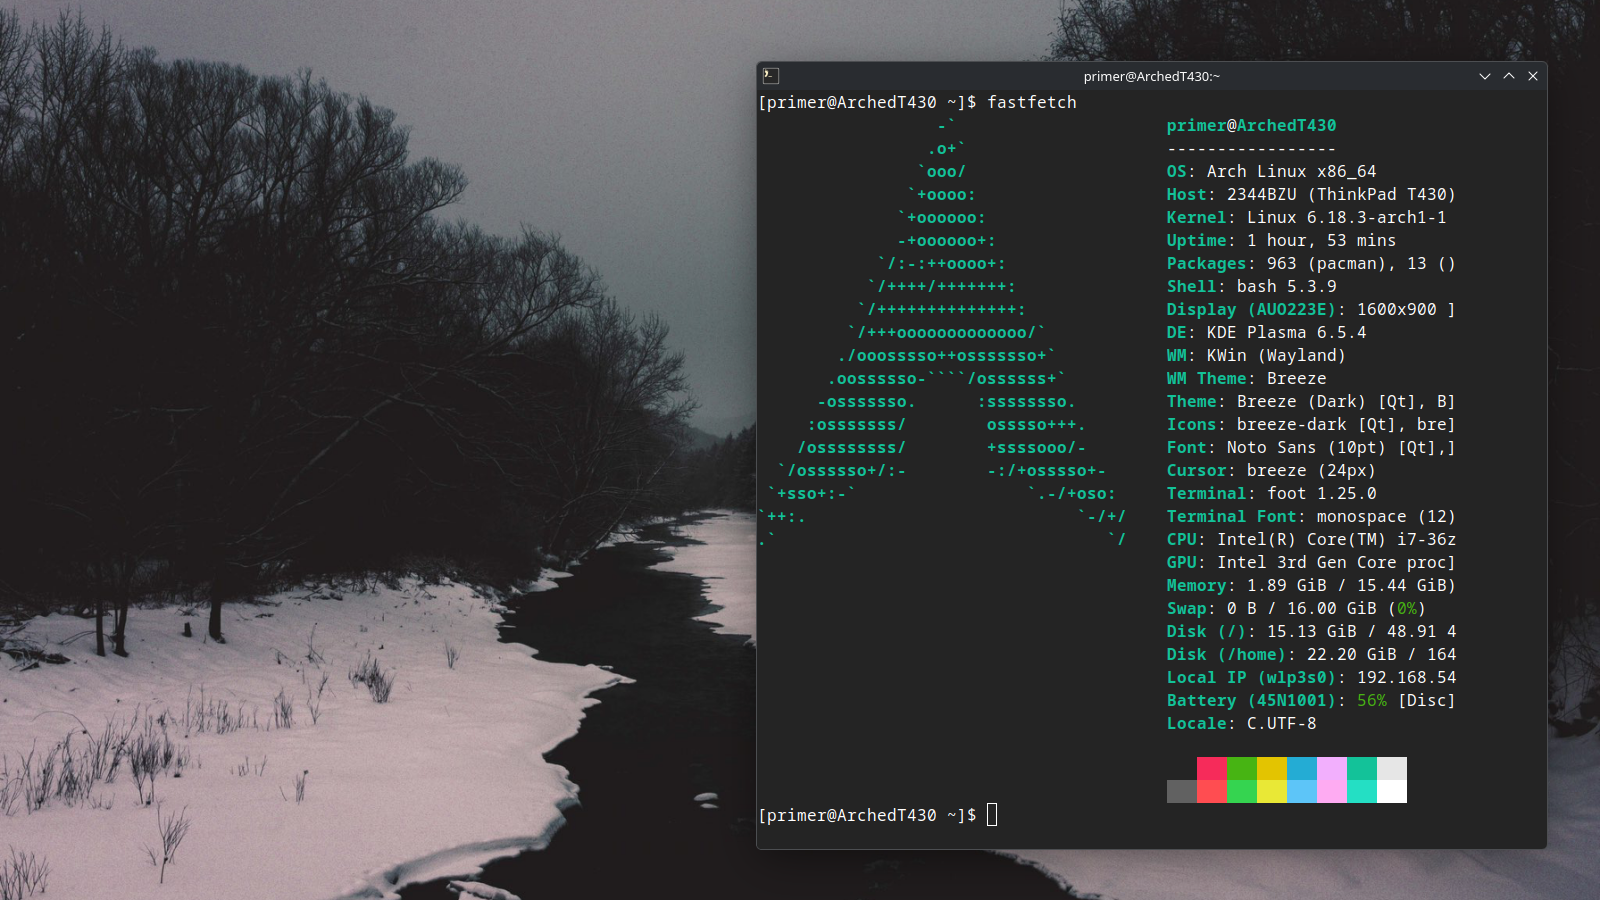Click the typed command "fastfetch"
This screenshot has height=900, width=1600.
(x=1032, y=102)
